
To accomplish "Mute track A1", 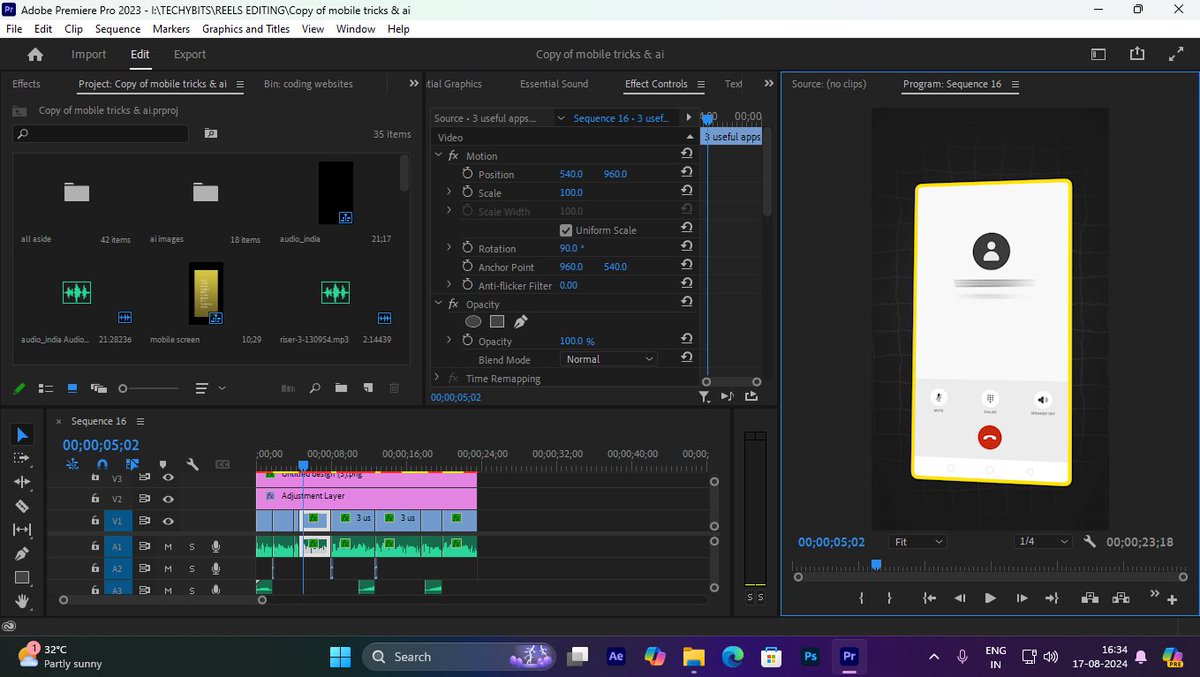I will click(168, 546).
